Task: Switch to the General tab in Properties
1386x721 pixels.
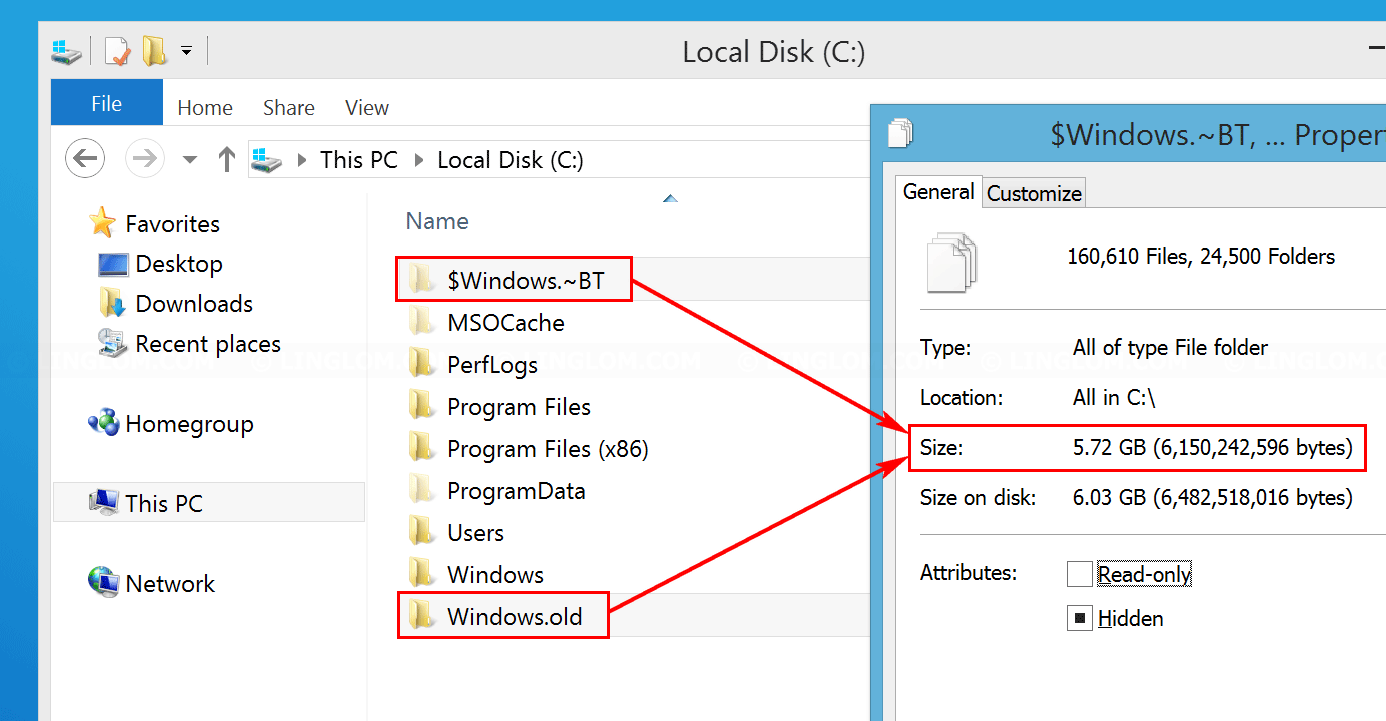Action: coord(938,191)
